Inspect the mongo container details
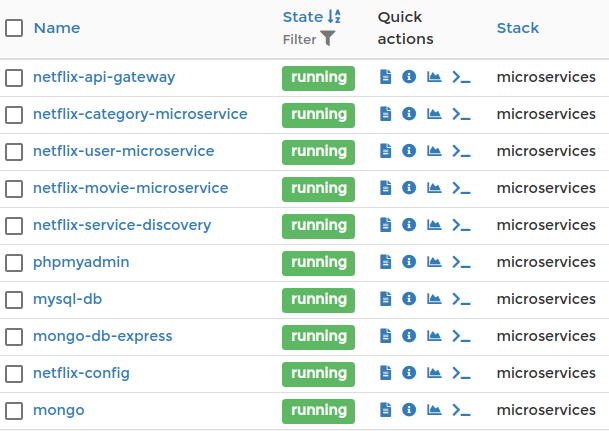This screenshot has width=609, height=431. click(409, 410)
